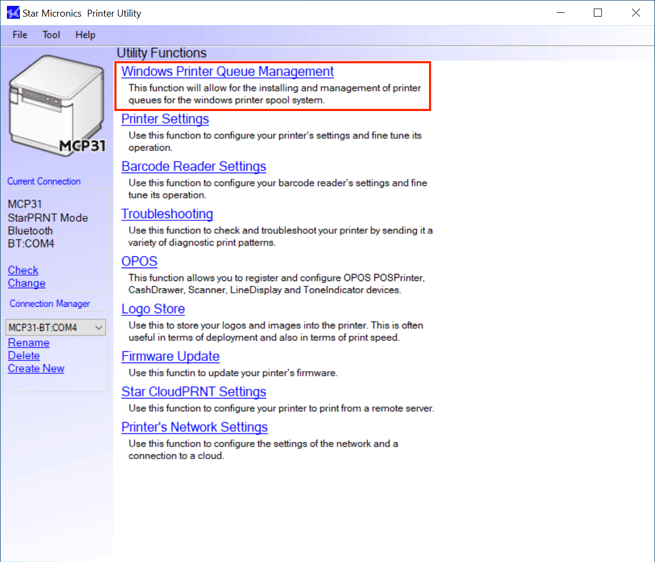Go to Barcode Reader Settings

[193, 167]
